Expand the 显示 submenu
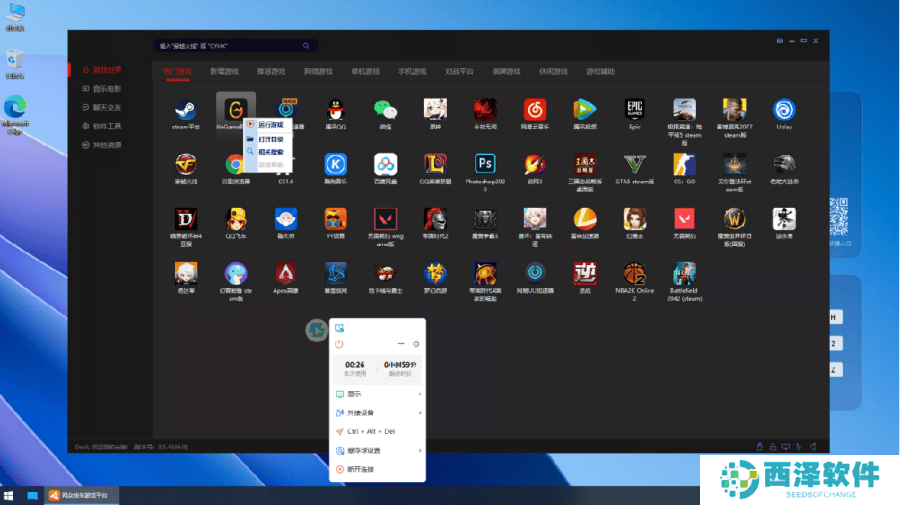The image size is (900, 505). pos(378,394)
